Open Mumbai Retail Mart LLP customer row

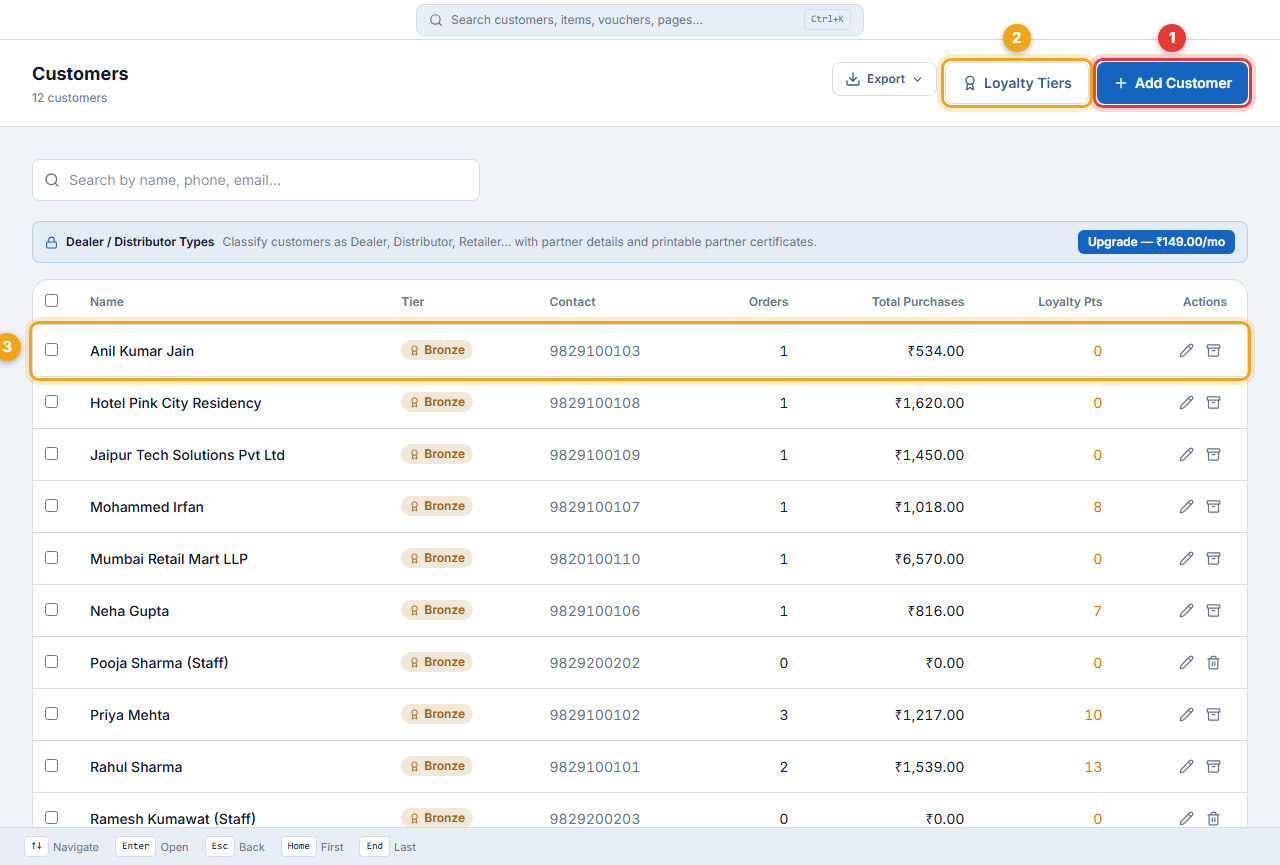click(x=640, y=558)
